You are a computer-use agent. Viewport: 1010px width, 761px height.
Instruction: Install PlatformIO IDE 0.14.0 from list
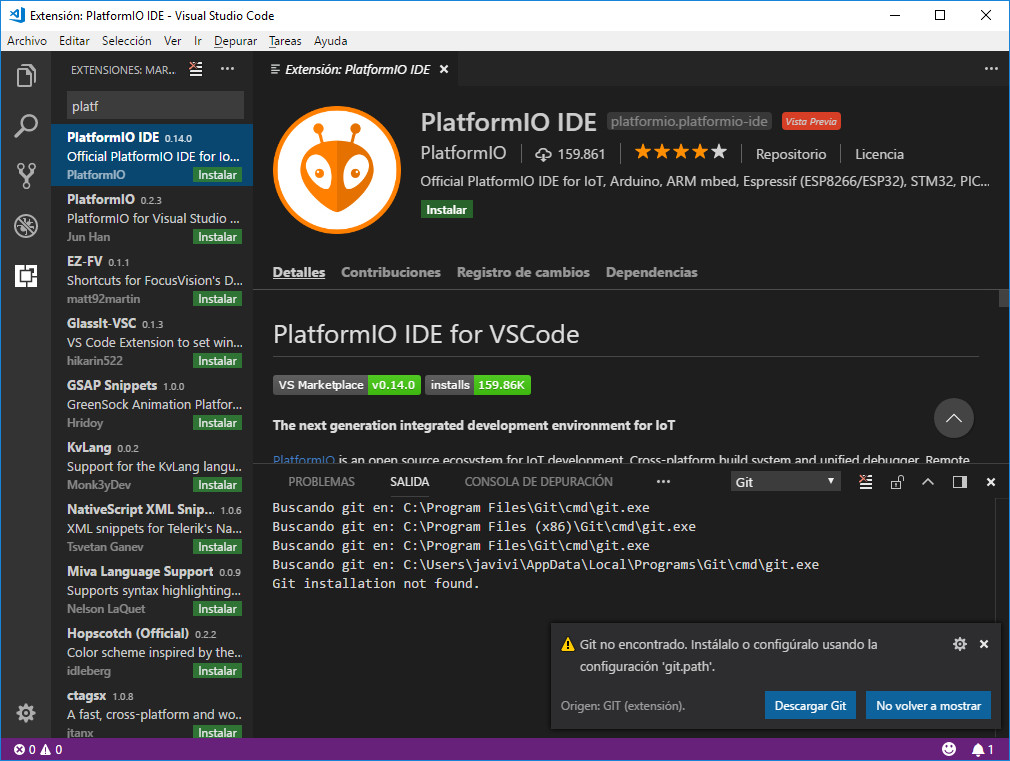(x=217, y=175)
